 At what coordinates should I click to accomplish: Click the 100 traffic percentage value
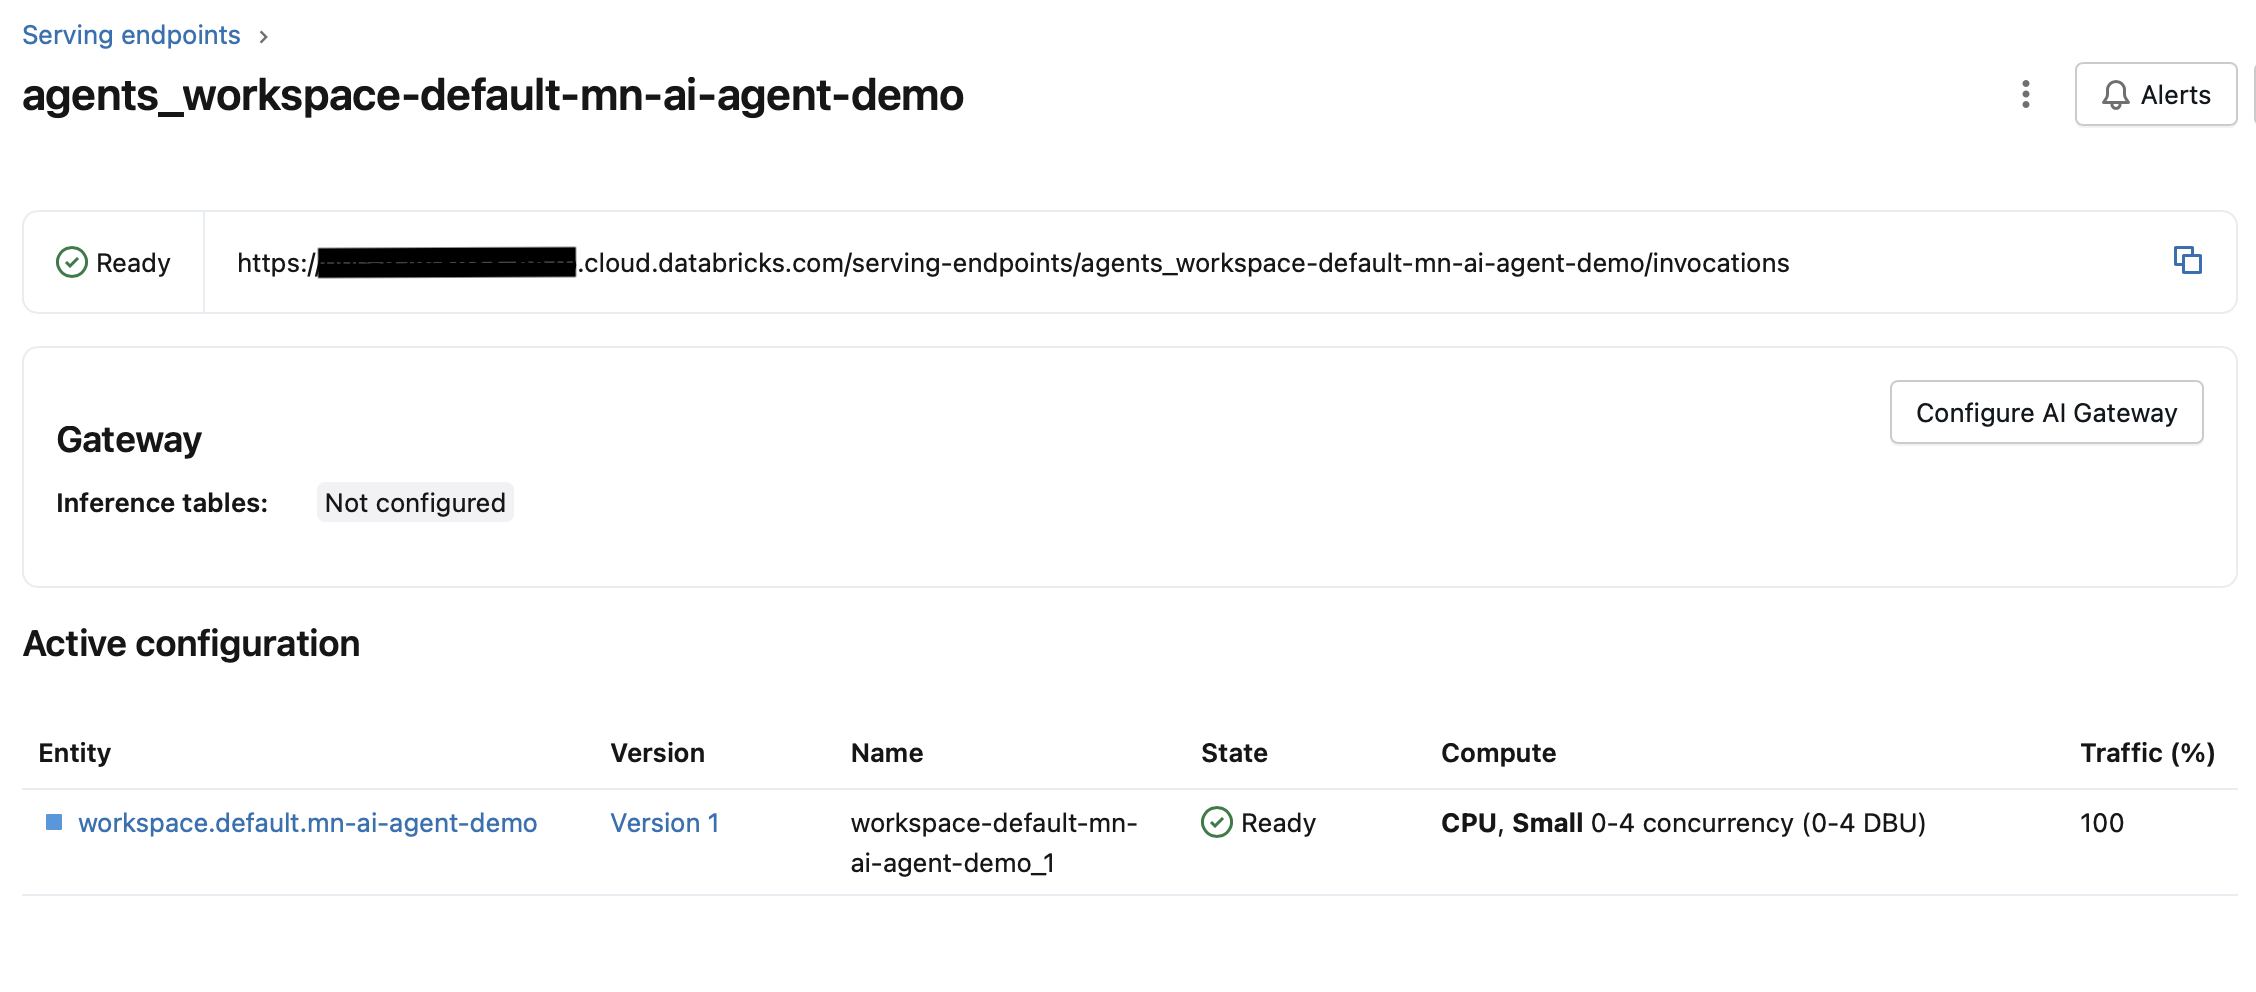(x=2102, y=823)
